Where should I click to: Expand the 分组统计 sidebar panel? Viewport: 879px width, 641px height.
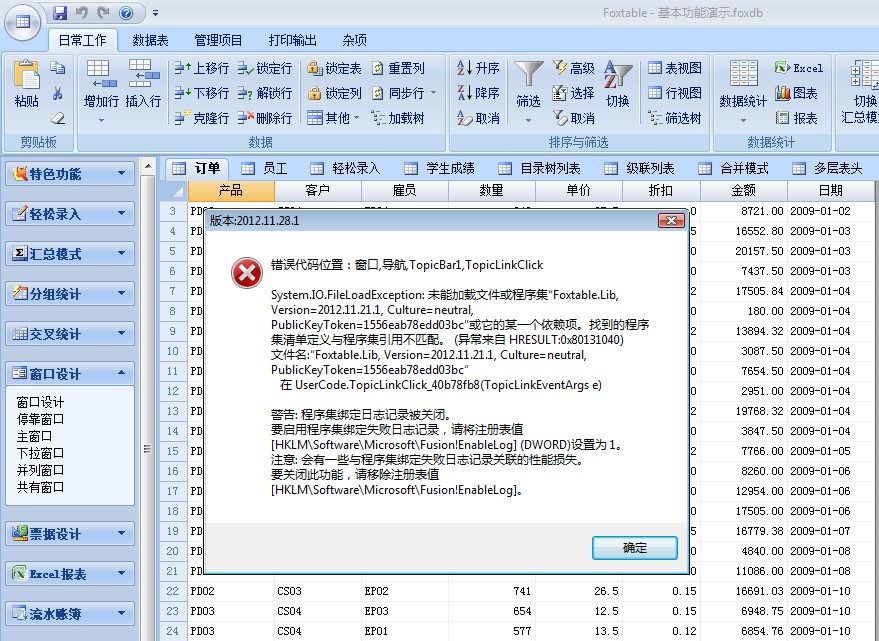[70, 293]
